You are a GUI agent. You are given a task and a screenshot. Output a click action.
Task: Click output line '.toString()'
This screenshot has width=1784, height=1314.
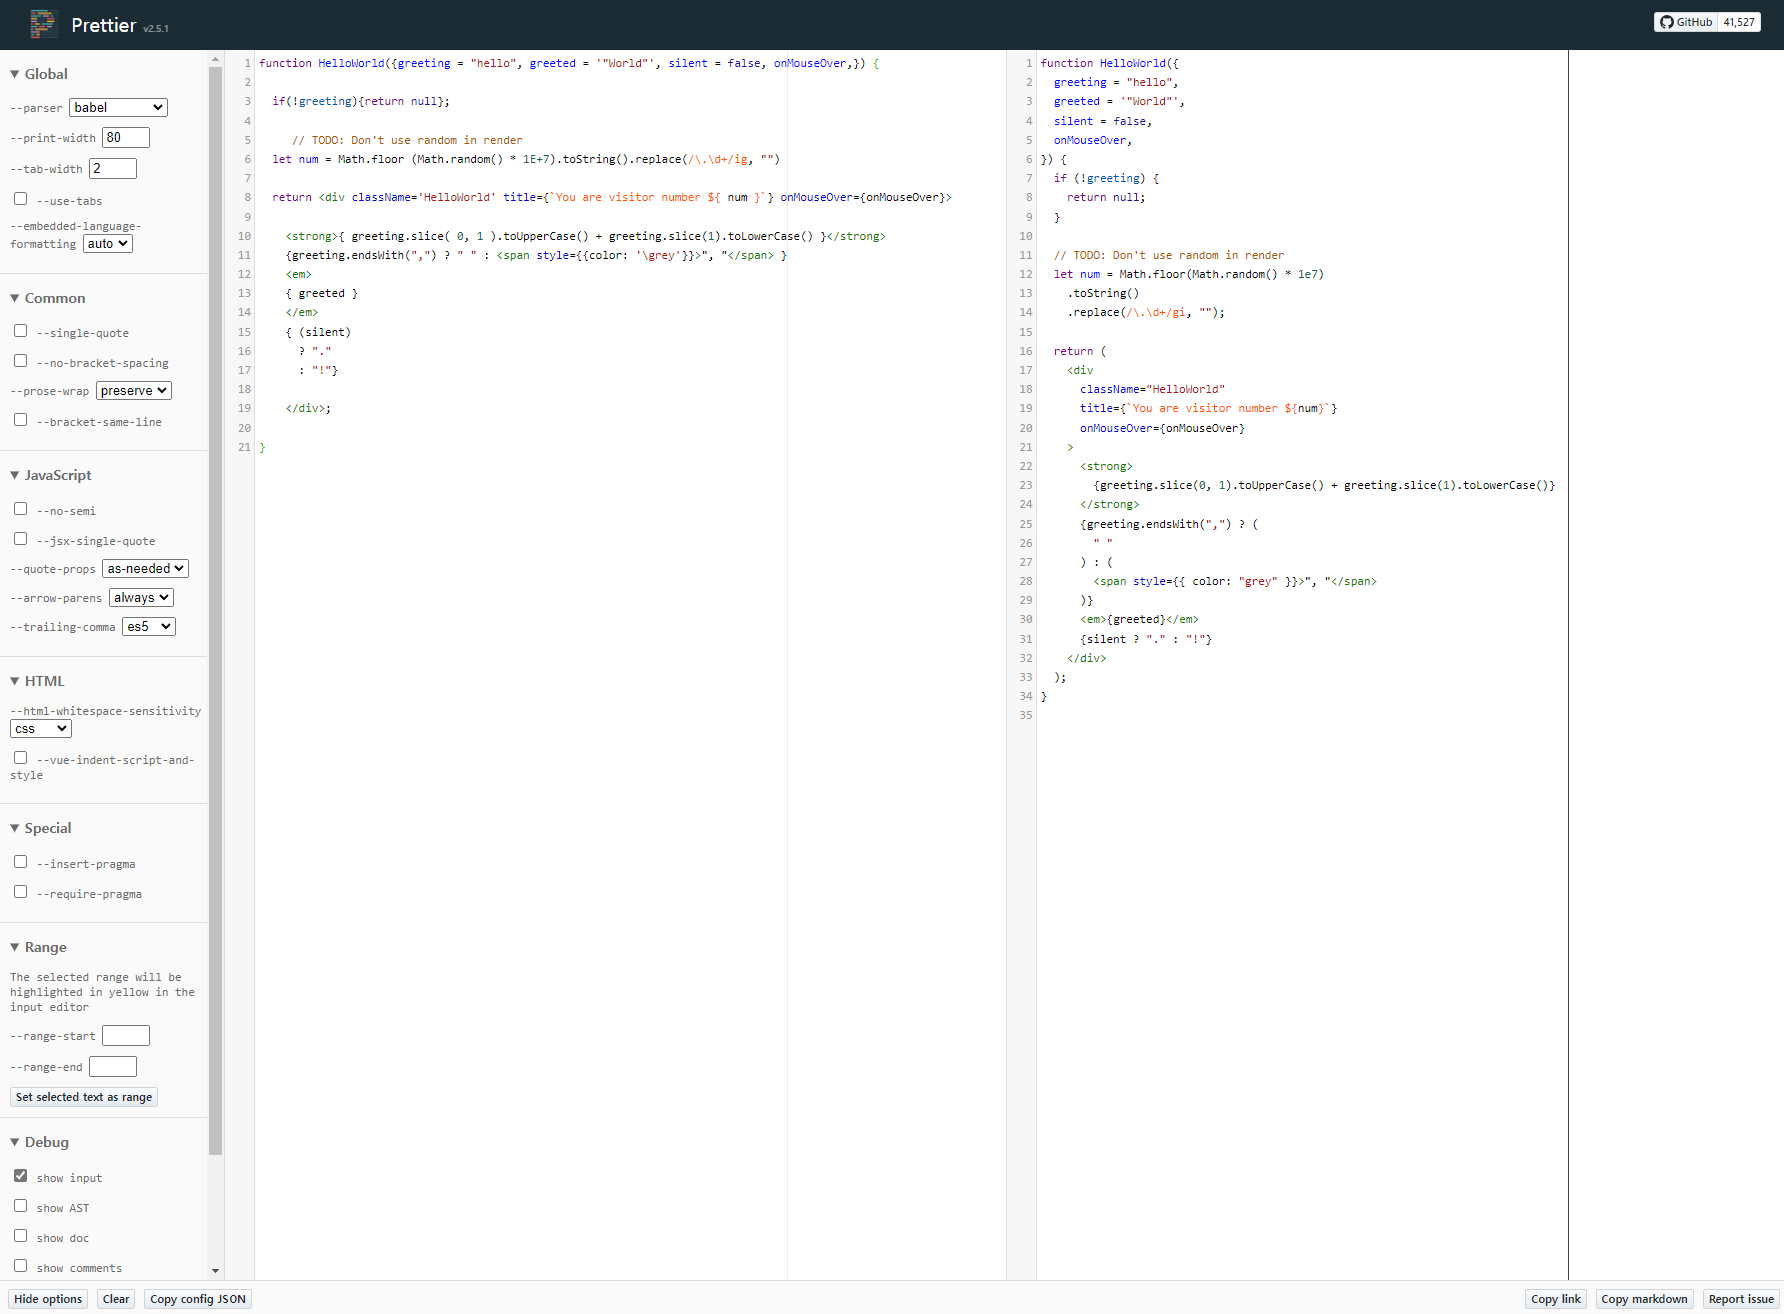tap(1103, 293)
